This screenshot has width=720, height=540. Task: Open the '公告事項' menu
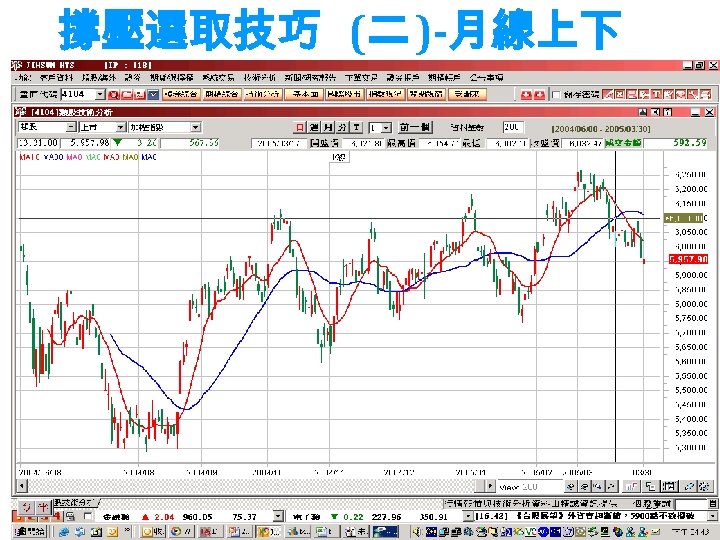pos(486,78)
